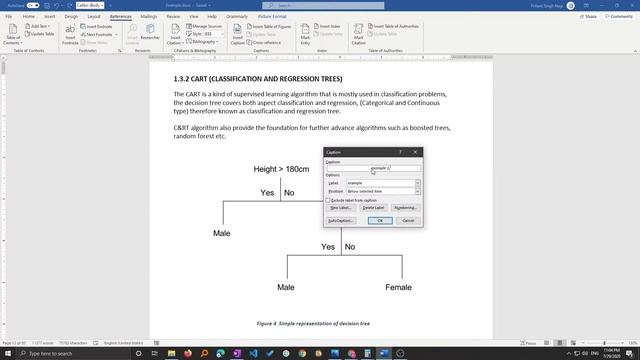
Task: Open the Researcher tool
Action: 150,32
